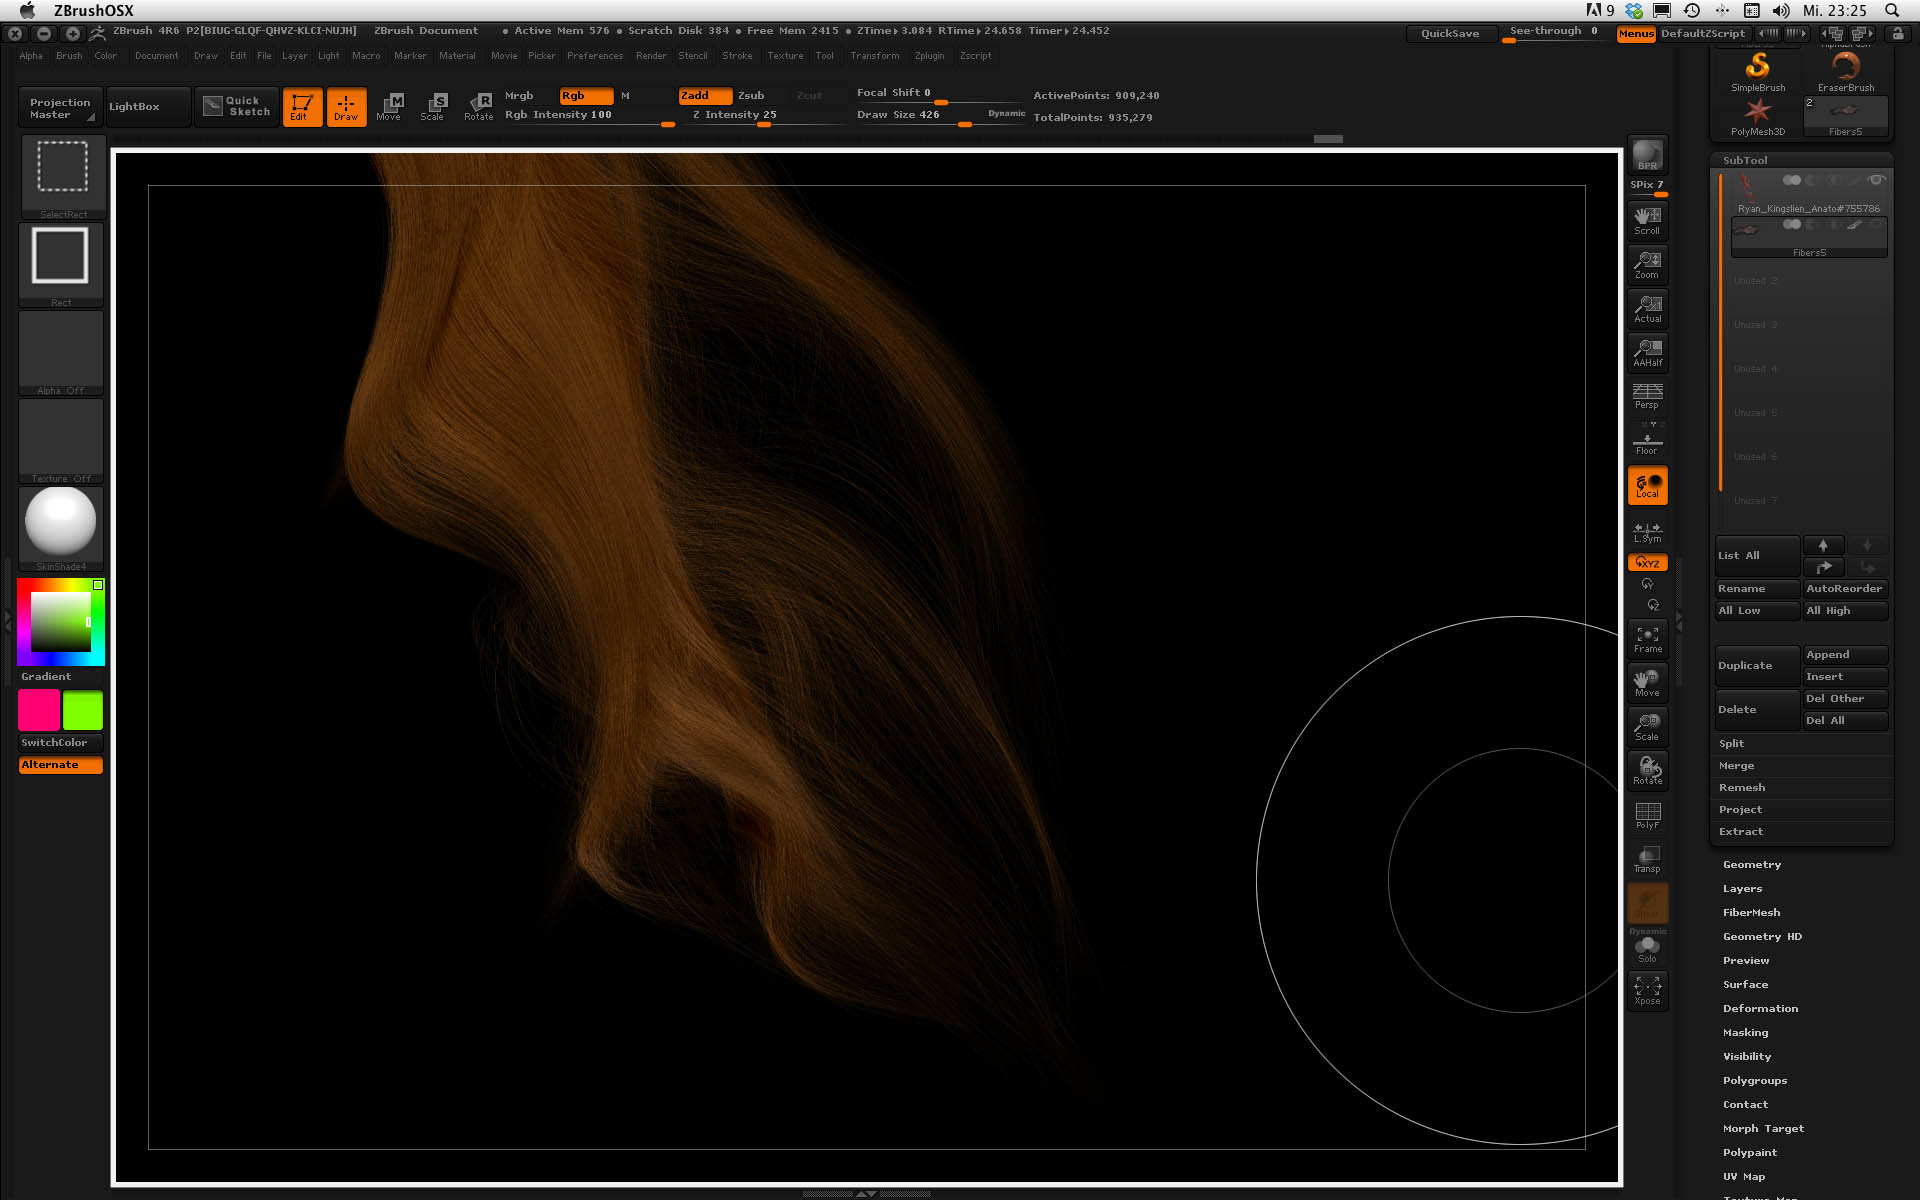Open the Render menu
The height and width of the screenshot is (1200, 1920).
click(651, 56)
